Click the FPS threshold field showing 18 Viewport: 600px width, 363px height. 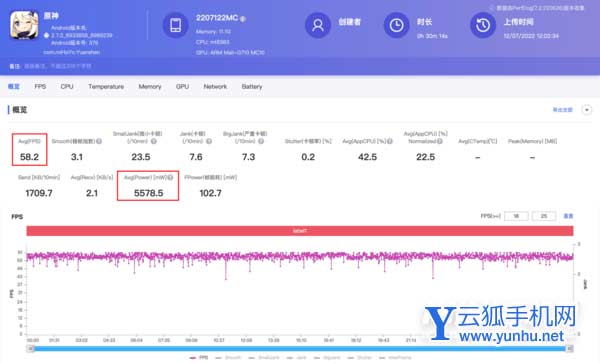(x=516, y=216)
